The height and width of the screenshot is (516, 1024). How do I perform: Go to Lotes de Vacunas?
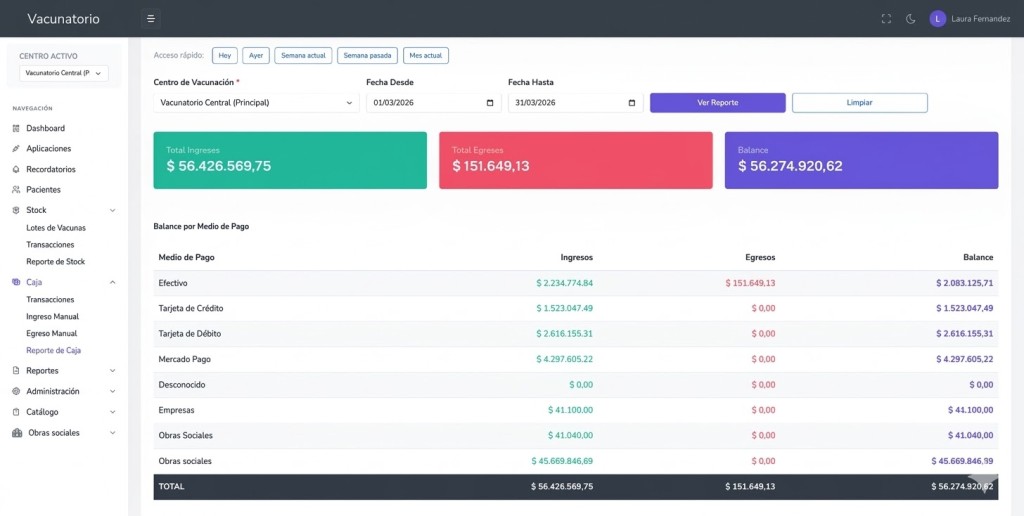click(56, 228)
